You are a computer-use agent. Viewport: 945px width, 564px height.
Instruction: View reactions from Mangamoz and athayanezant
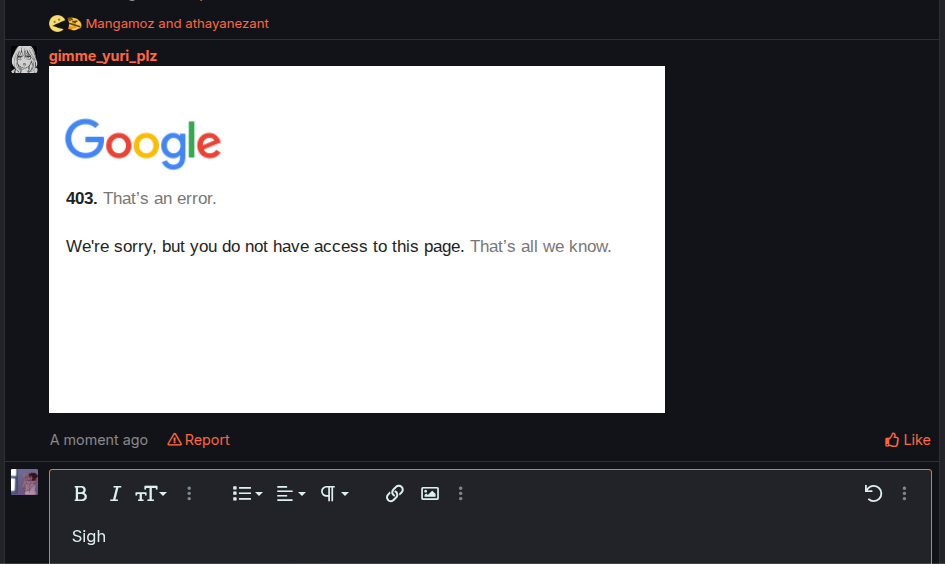176,23
